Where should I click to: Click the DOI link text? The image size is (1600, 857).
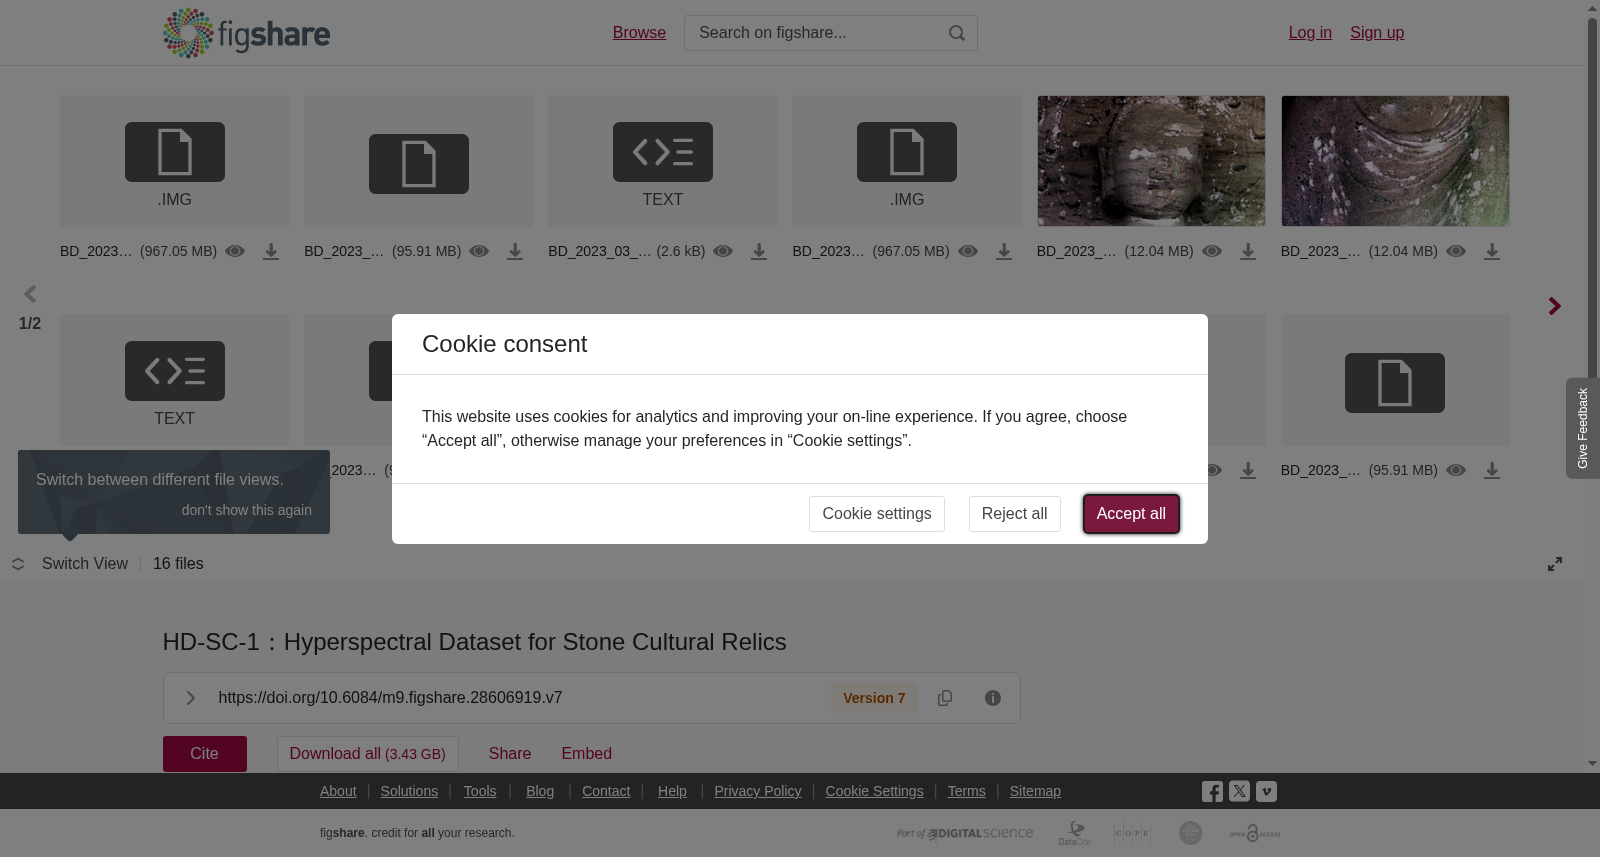(x=390, y=698)
